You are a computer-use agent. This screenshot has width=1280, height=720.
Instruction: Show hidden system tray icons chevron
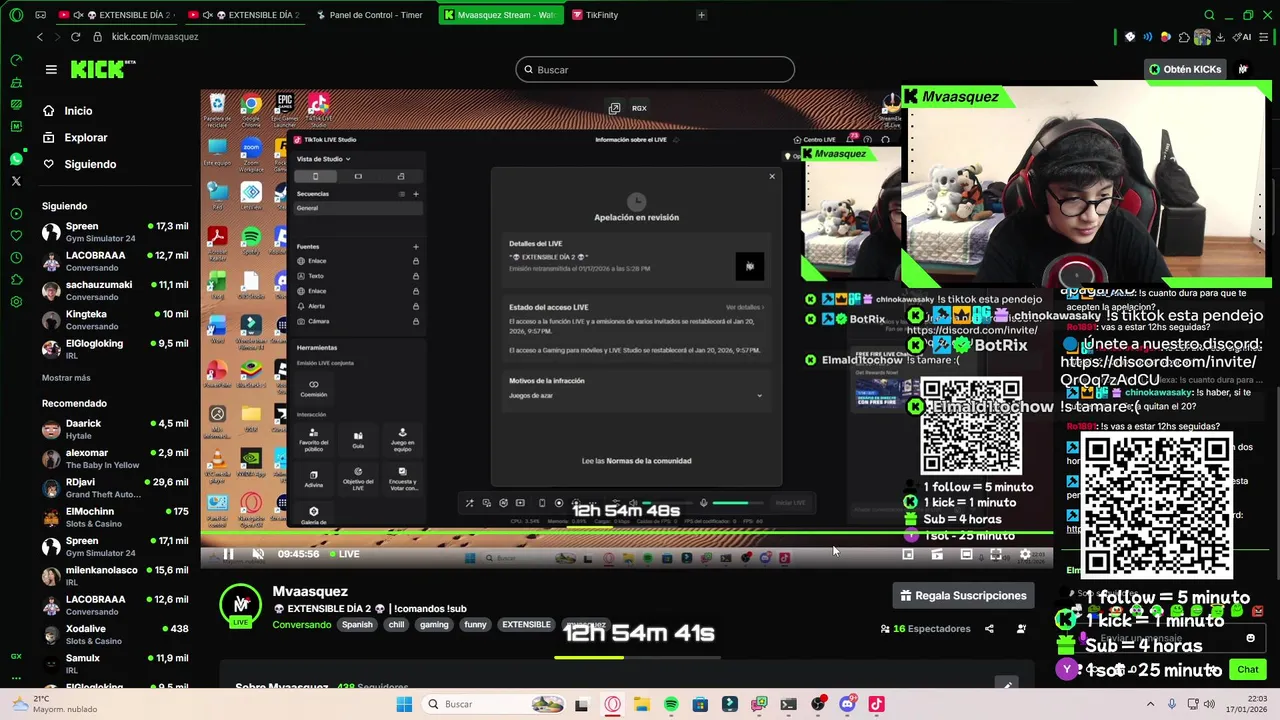click(1150, 704)
